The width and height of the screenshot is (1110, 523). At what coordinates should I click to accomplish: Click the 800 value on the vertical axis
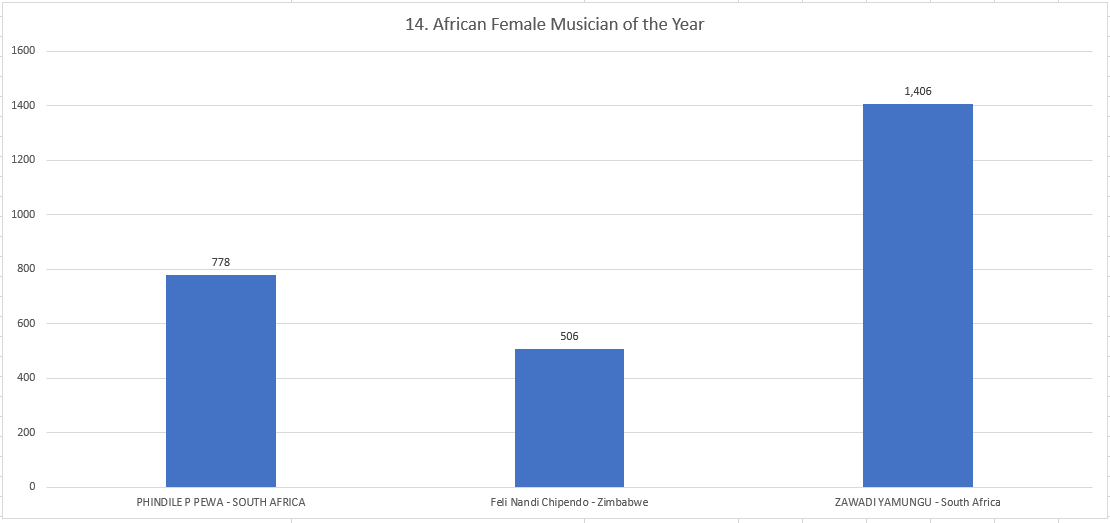[26, 269]
